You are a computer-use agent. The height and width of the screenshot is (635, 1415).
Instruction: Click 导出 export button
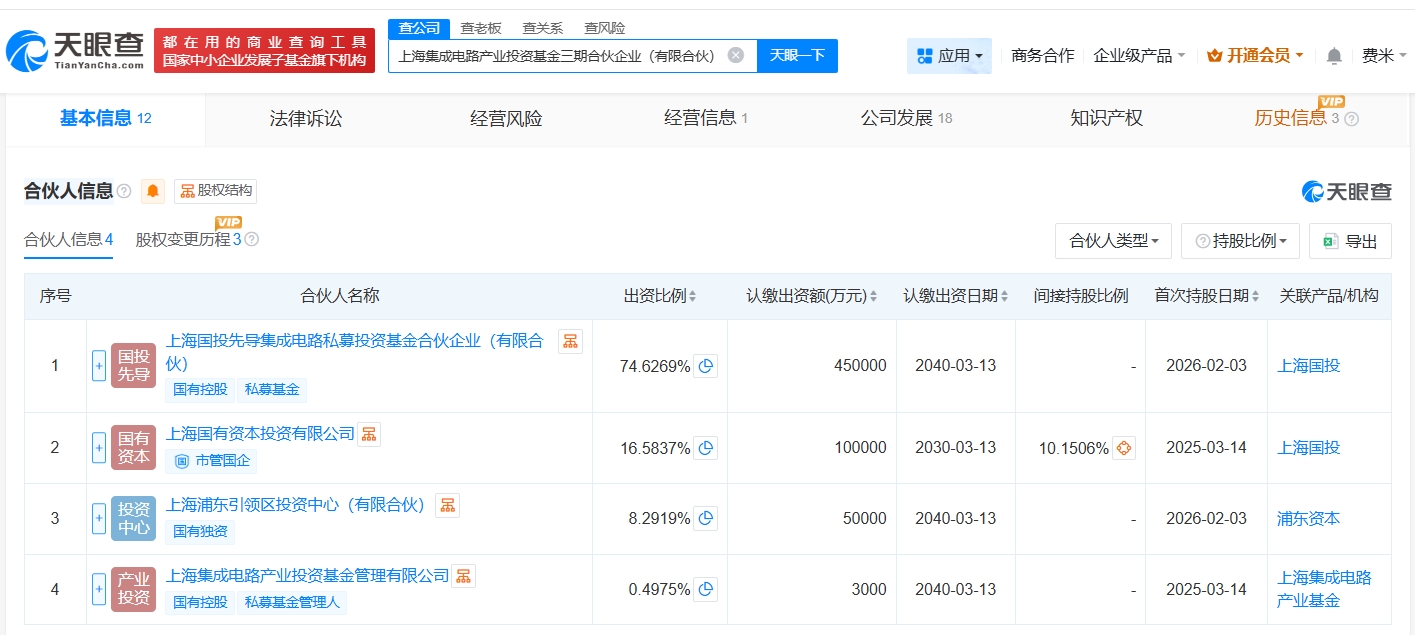(1350, 241)
